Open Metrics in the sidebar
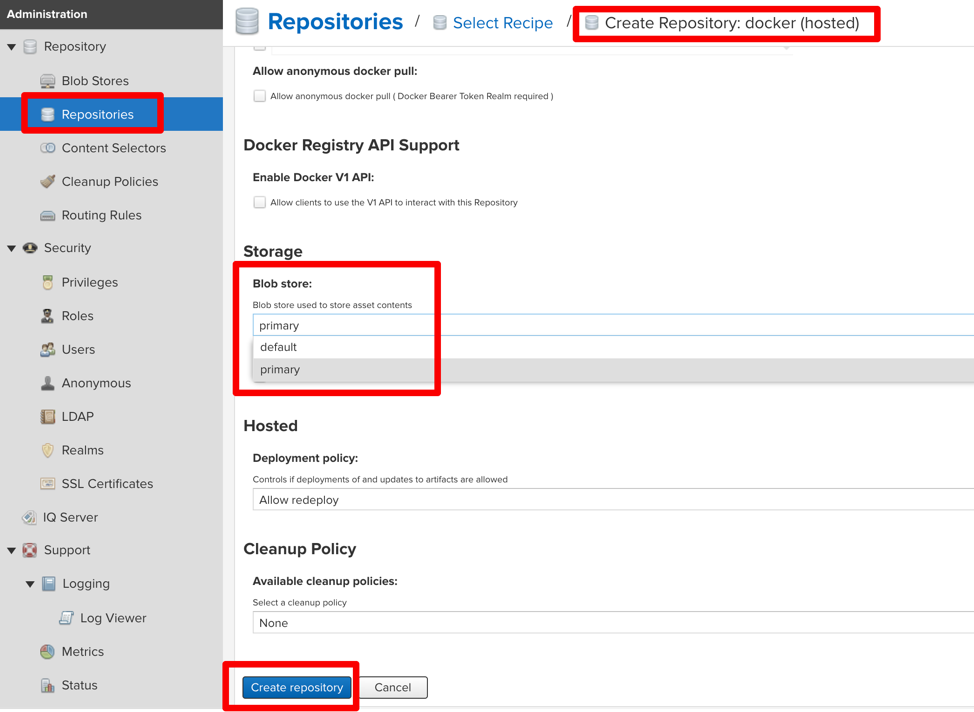Screen dimensions: 974x712 pos(83,651)
